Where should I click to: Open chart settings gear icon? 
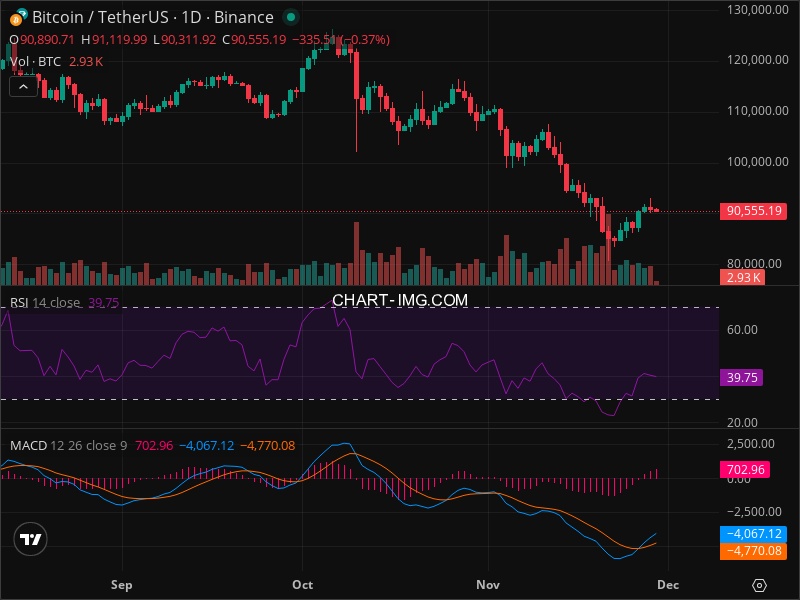(760, 584)
